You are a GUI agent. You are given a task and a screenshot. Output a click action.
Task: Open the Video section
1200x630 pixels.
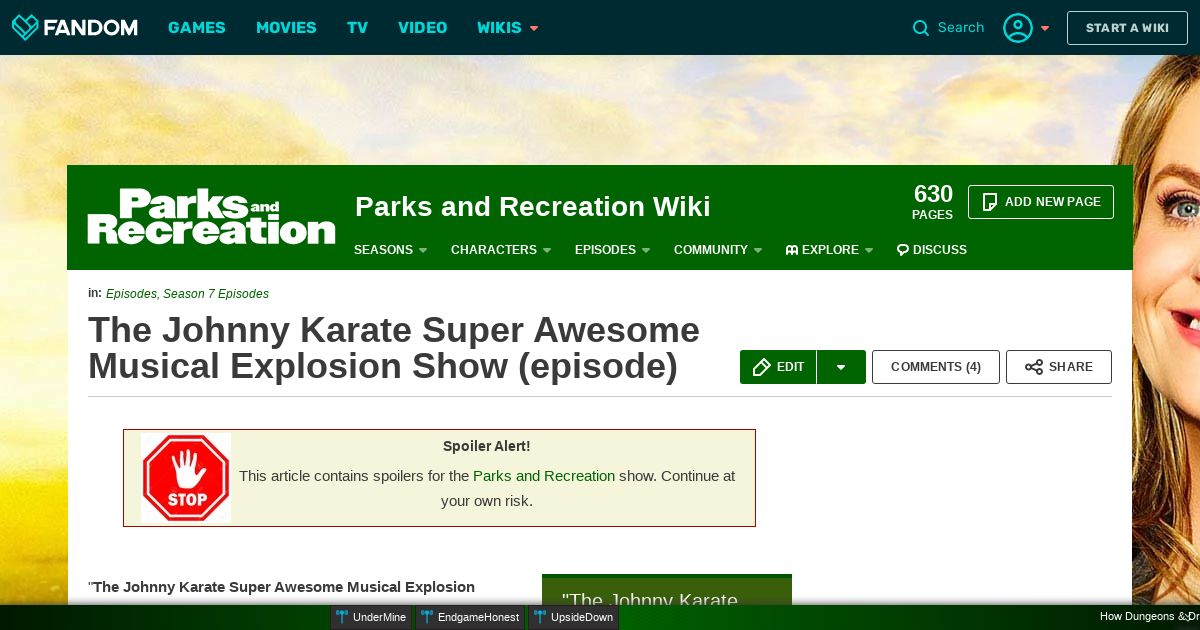(423, 28)
